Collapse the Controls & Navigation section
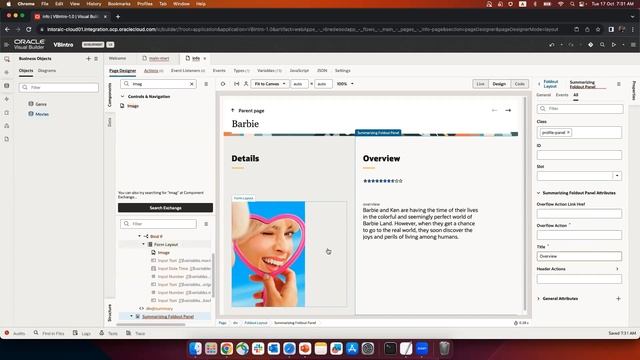The width and height of the screenshot is (640, 360). click(122, 96)
